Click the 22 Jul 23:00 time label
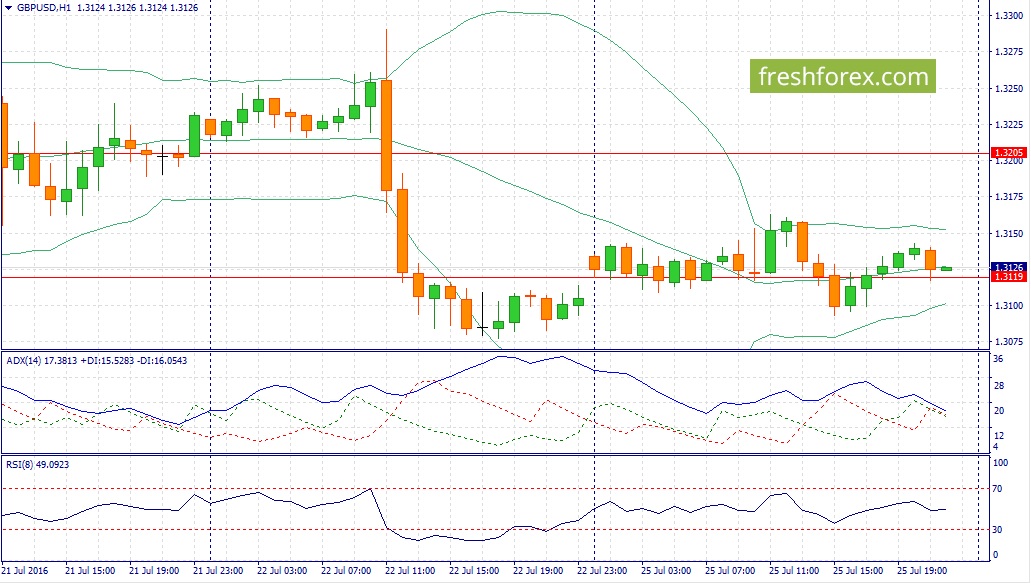Image resolution: width=1031 pixels, height=583 pixels. [x=602, y=571]
